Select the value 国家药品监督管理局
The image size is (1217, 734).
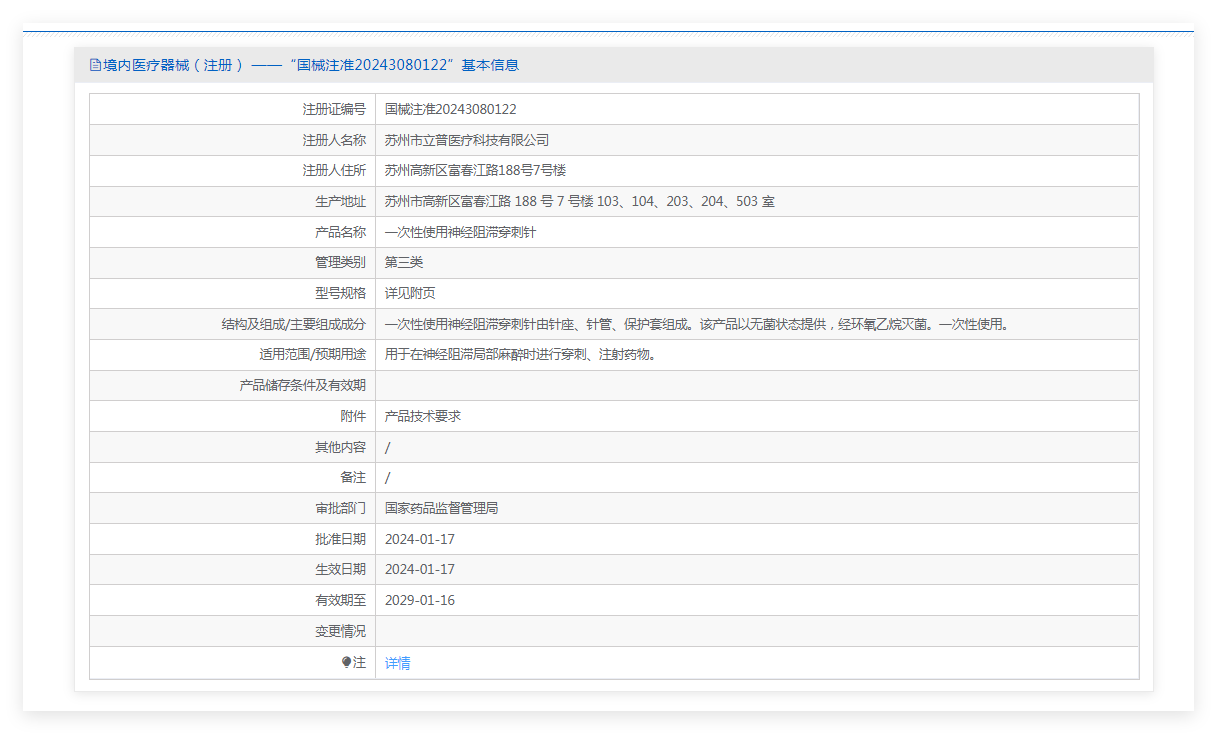click(x=442, y=508)
